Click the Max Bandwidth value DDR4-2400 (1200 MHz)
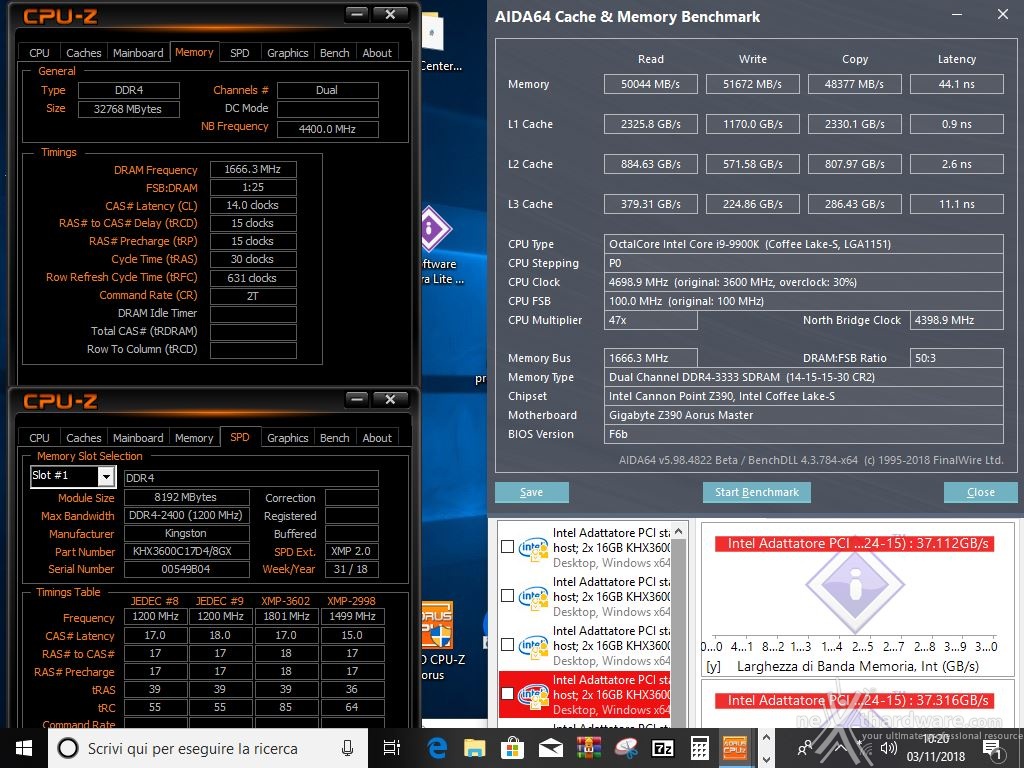This screenshot has width=1024, height=768. (x=186, y=515)
